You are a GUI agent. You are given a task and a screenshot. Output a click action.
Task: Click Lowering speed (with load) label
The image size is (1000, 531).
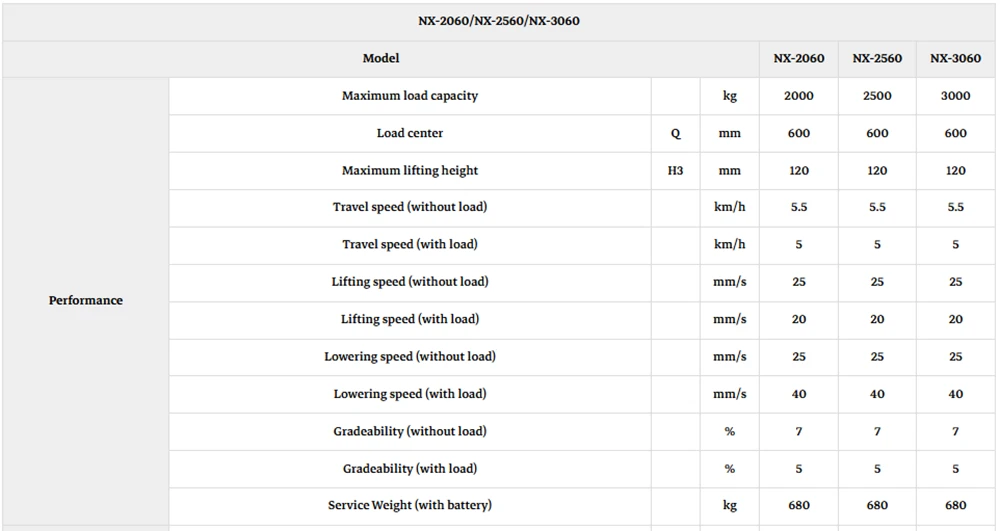click(409, 394)
